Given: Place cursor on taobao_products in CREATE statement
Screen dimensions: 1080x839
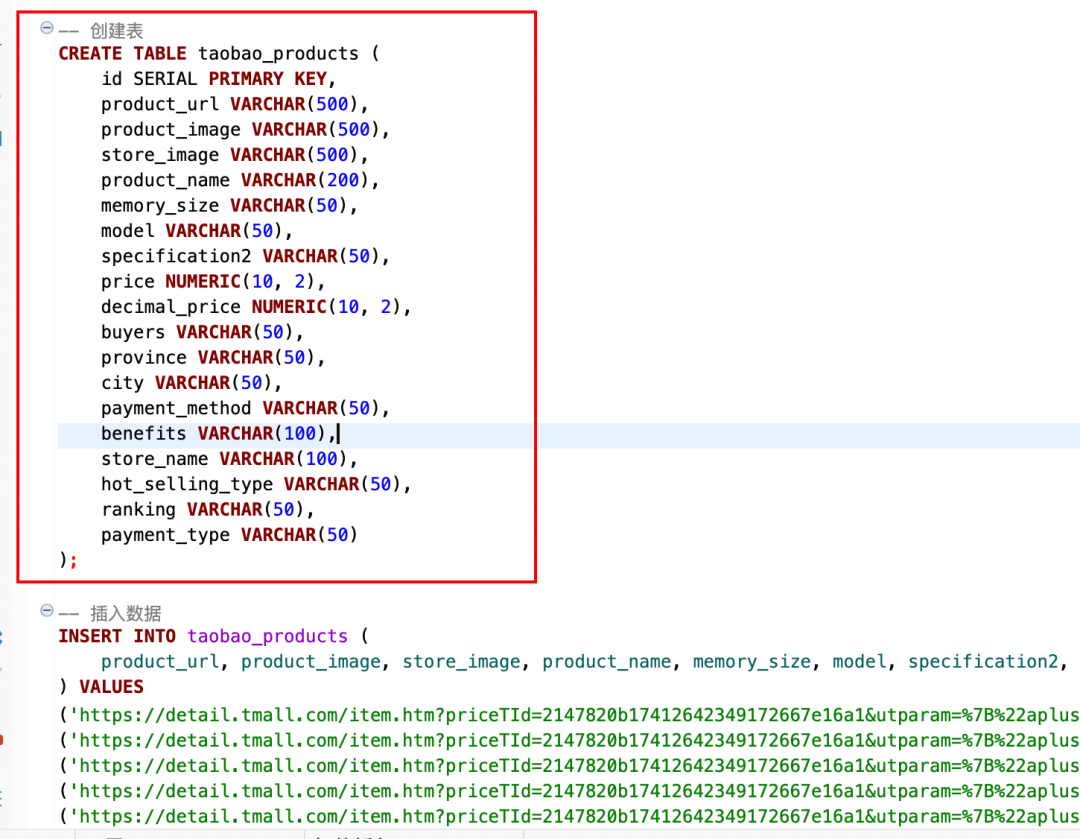Looking at the screenshot, I should click(x=277, y=54).
